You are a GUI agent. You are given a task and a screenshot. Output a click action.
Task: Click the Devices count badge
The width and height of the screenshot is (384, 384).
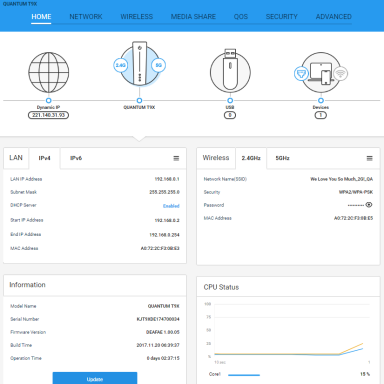(321, 115)
